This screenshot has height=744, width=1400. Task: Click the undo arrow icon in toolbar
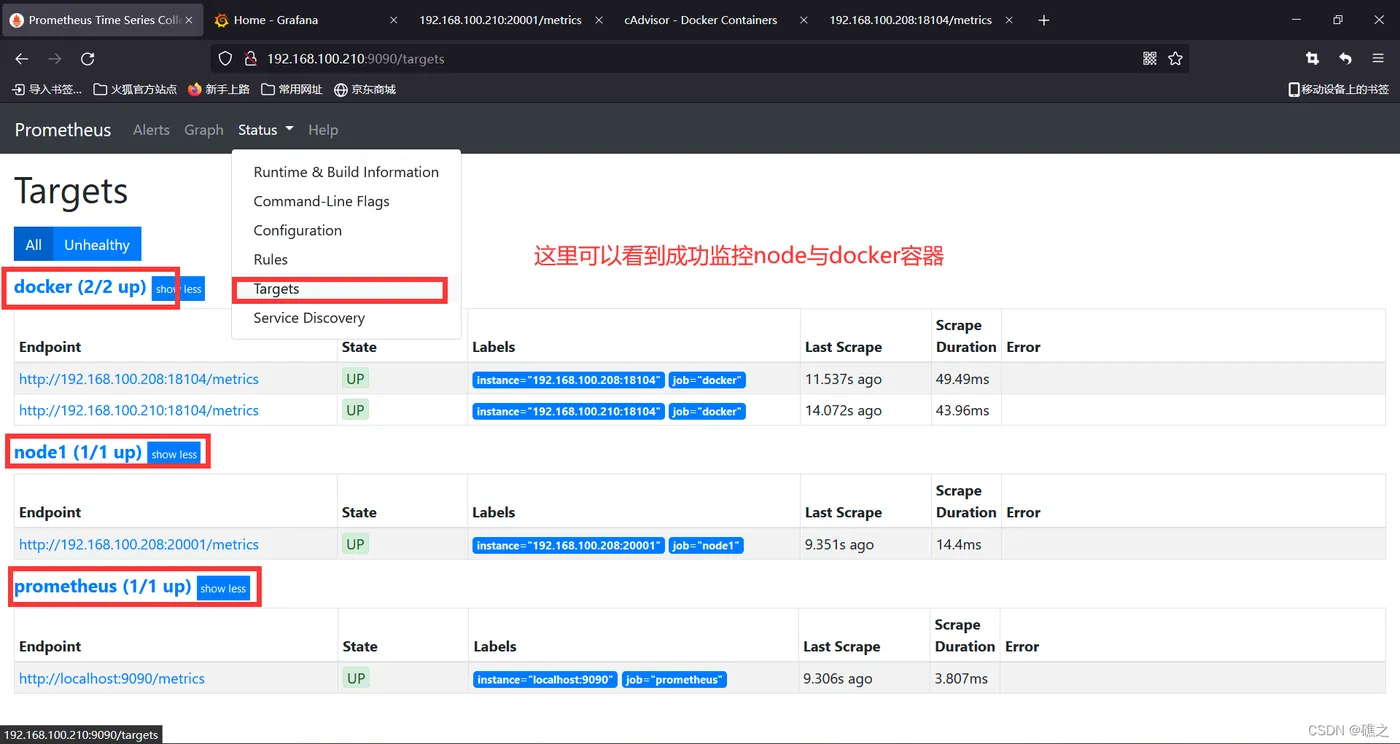[x=1345, y=59]
